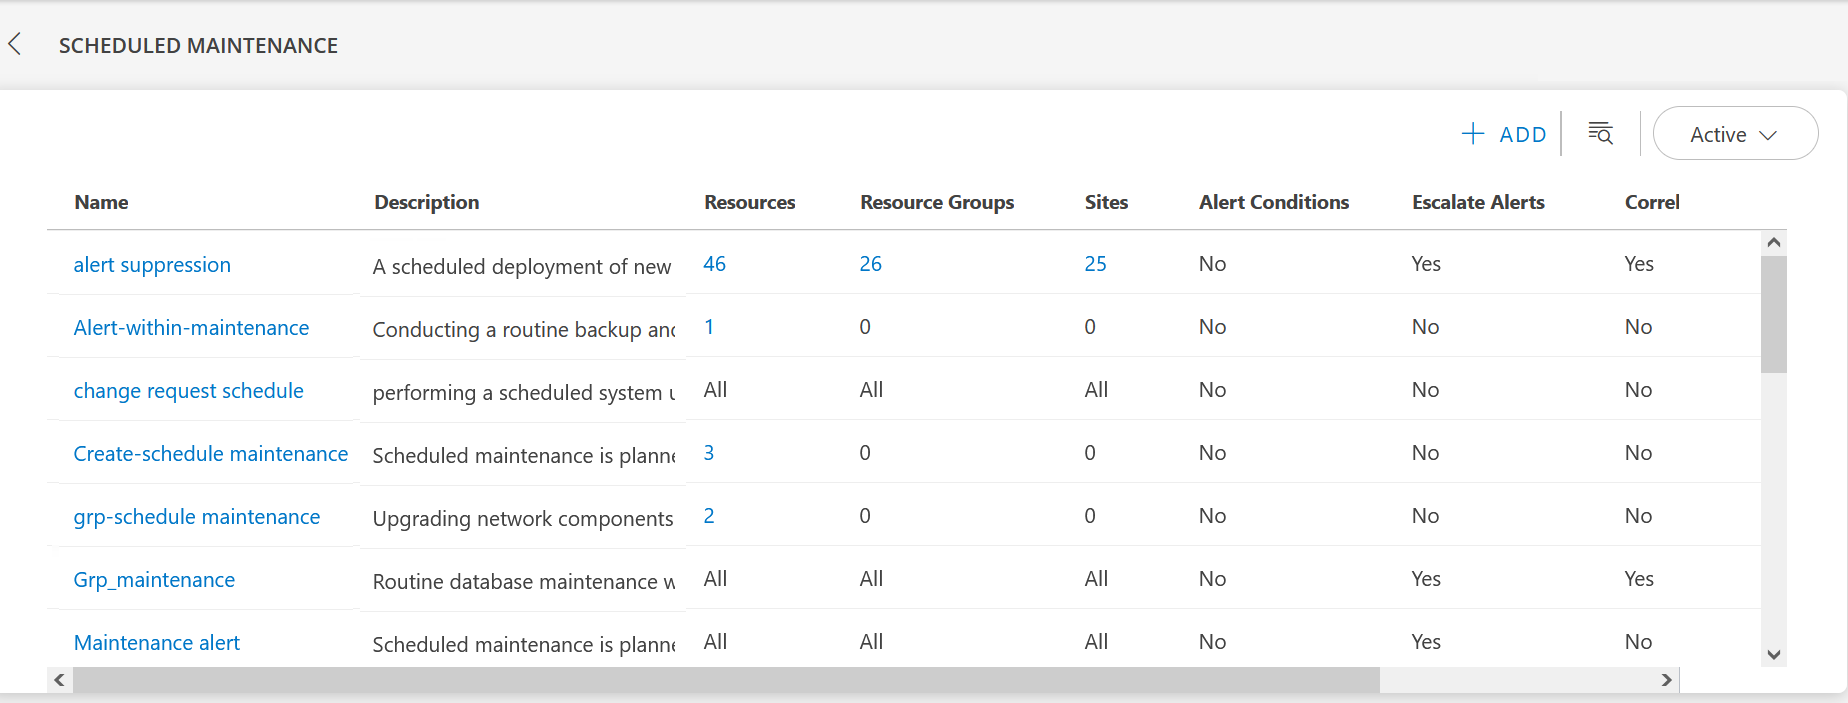The image size is (1848, 703).
Task: Expand the Active status dropdown
Action: pos(1734,134)
